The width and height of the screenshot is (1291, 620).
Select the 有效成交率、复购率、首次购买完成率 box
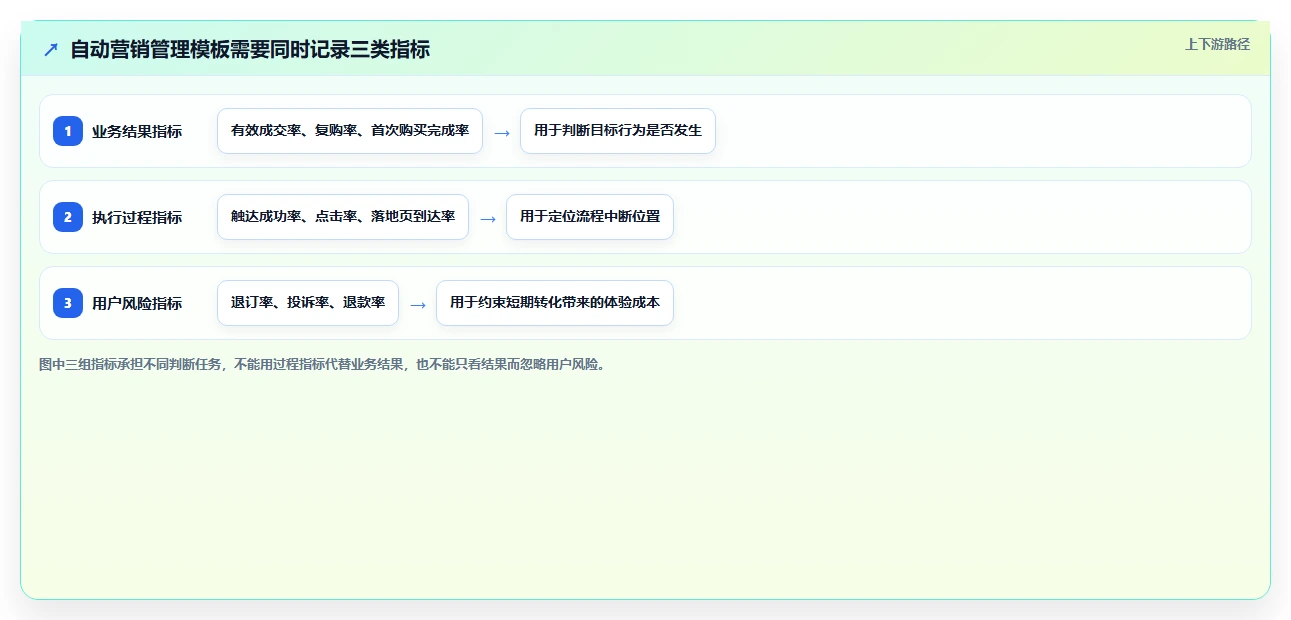[350, 131]
